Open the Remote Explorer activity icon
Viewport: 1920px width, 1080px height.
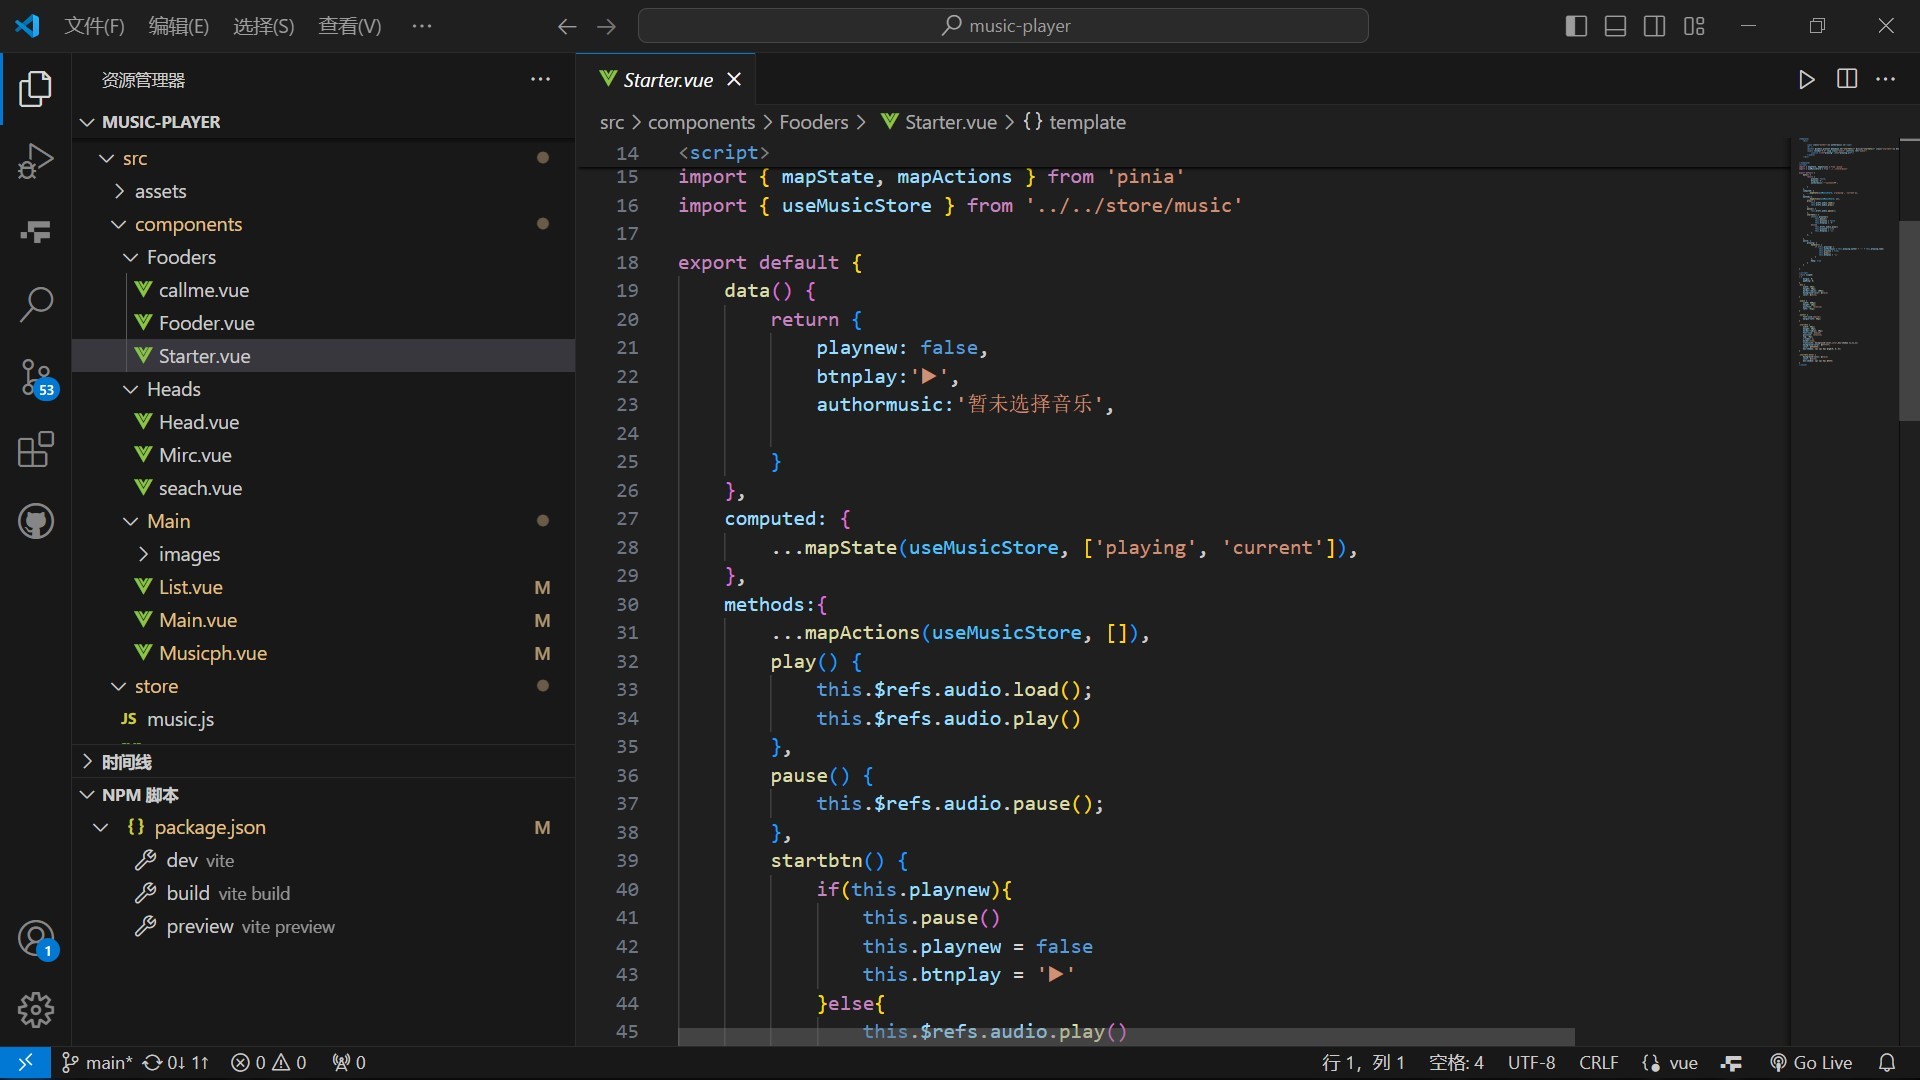[36, 232]
